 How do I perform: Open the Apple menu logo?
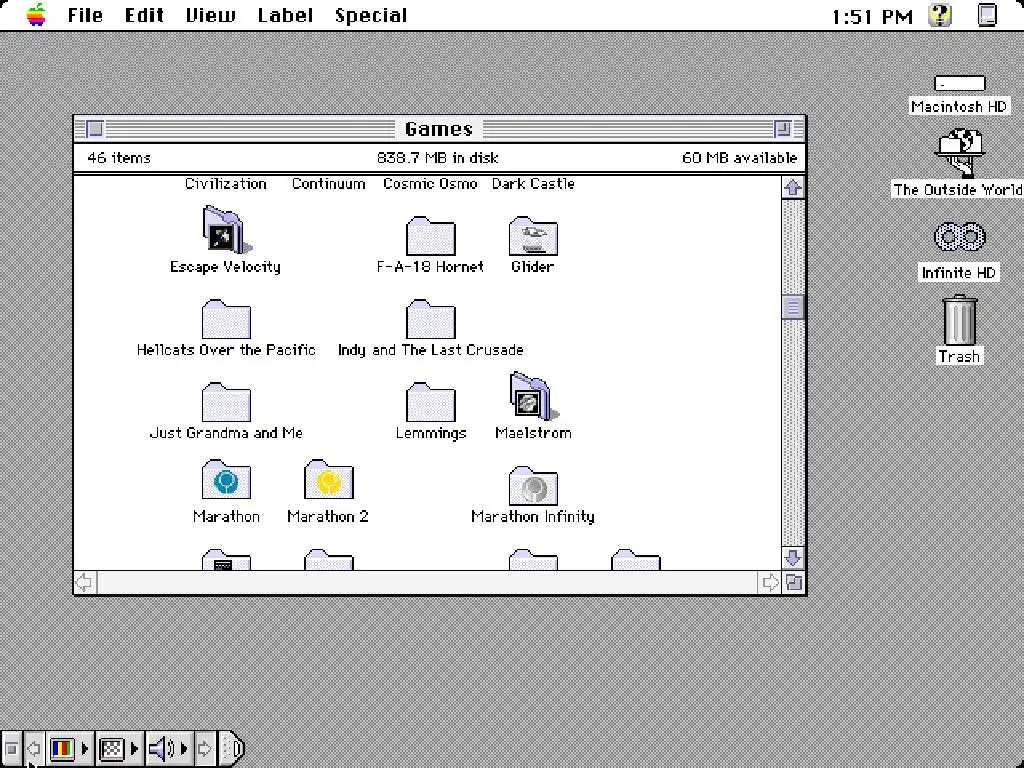click(37, 14)
